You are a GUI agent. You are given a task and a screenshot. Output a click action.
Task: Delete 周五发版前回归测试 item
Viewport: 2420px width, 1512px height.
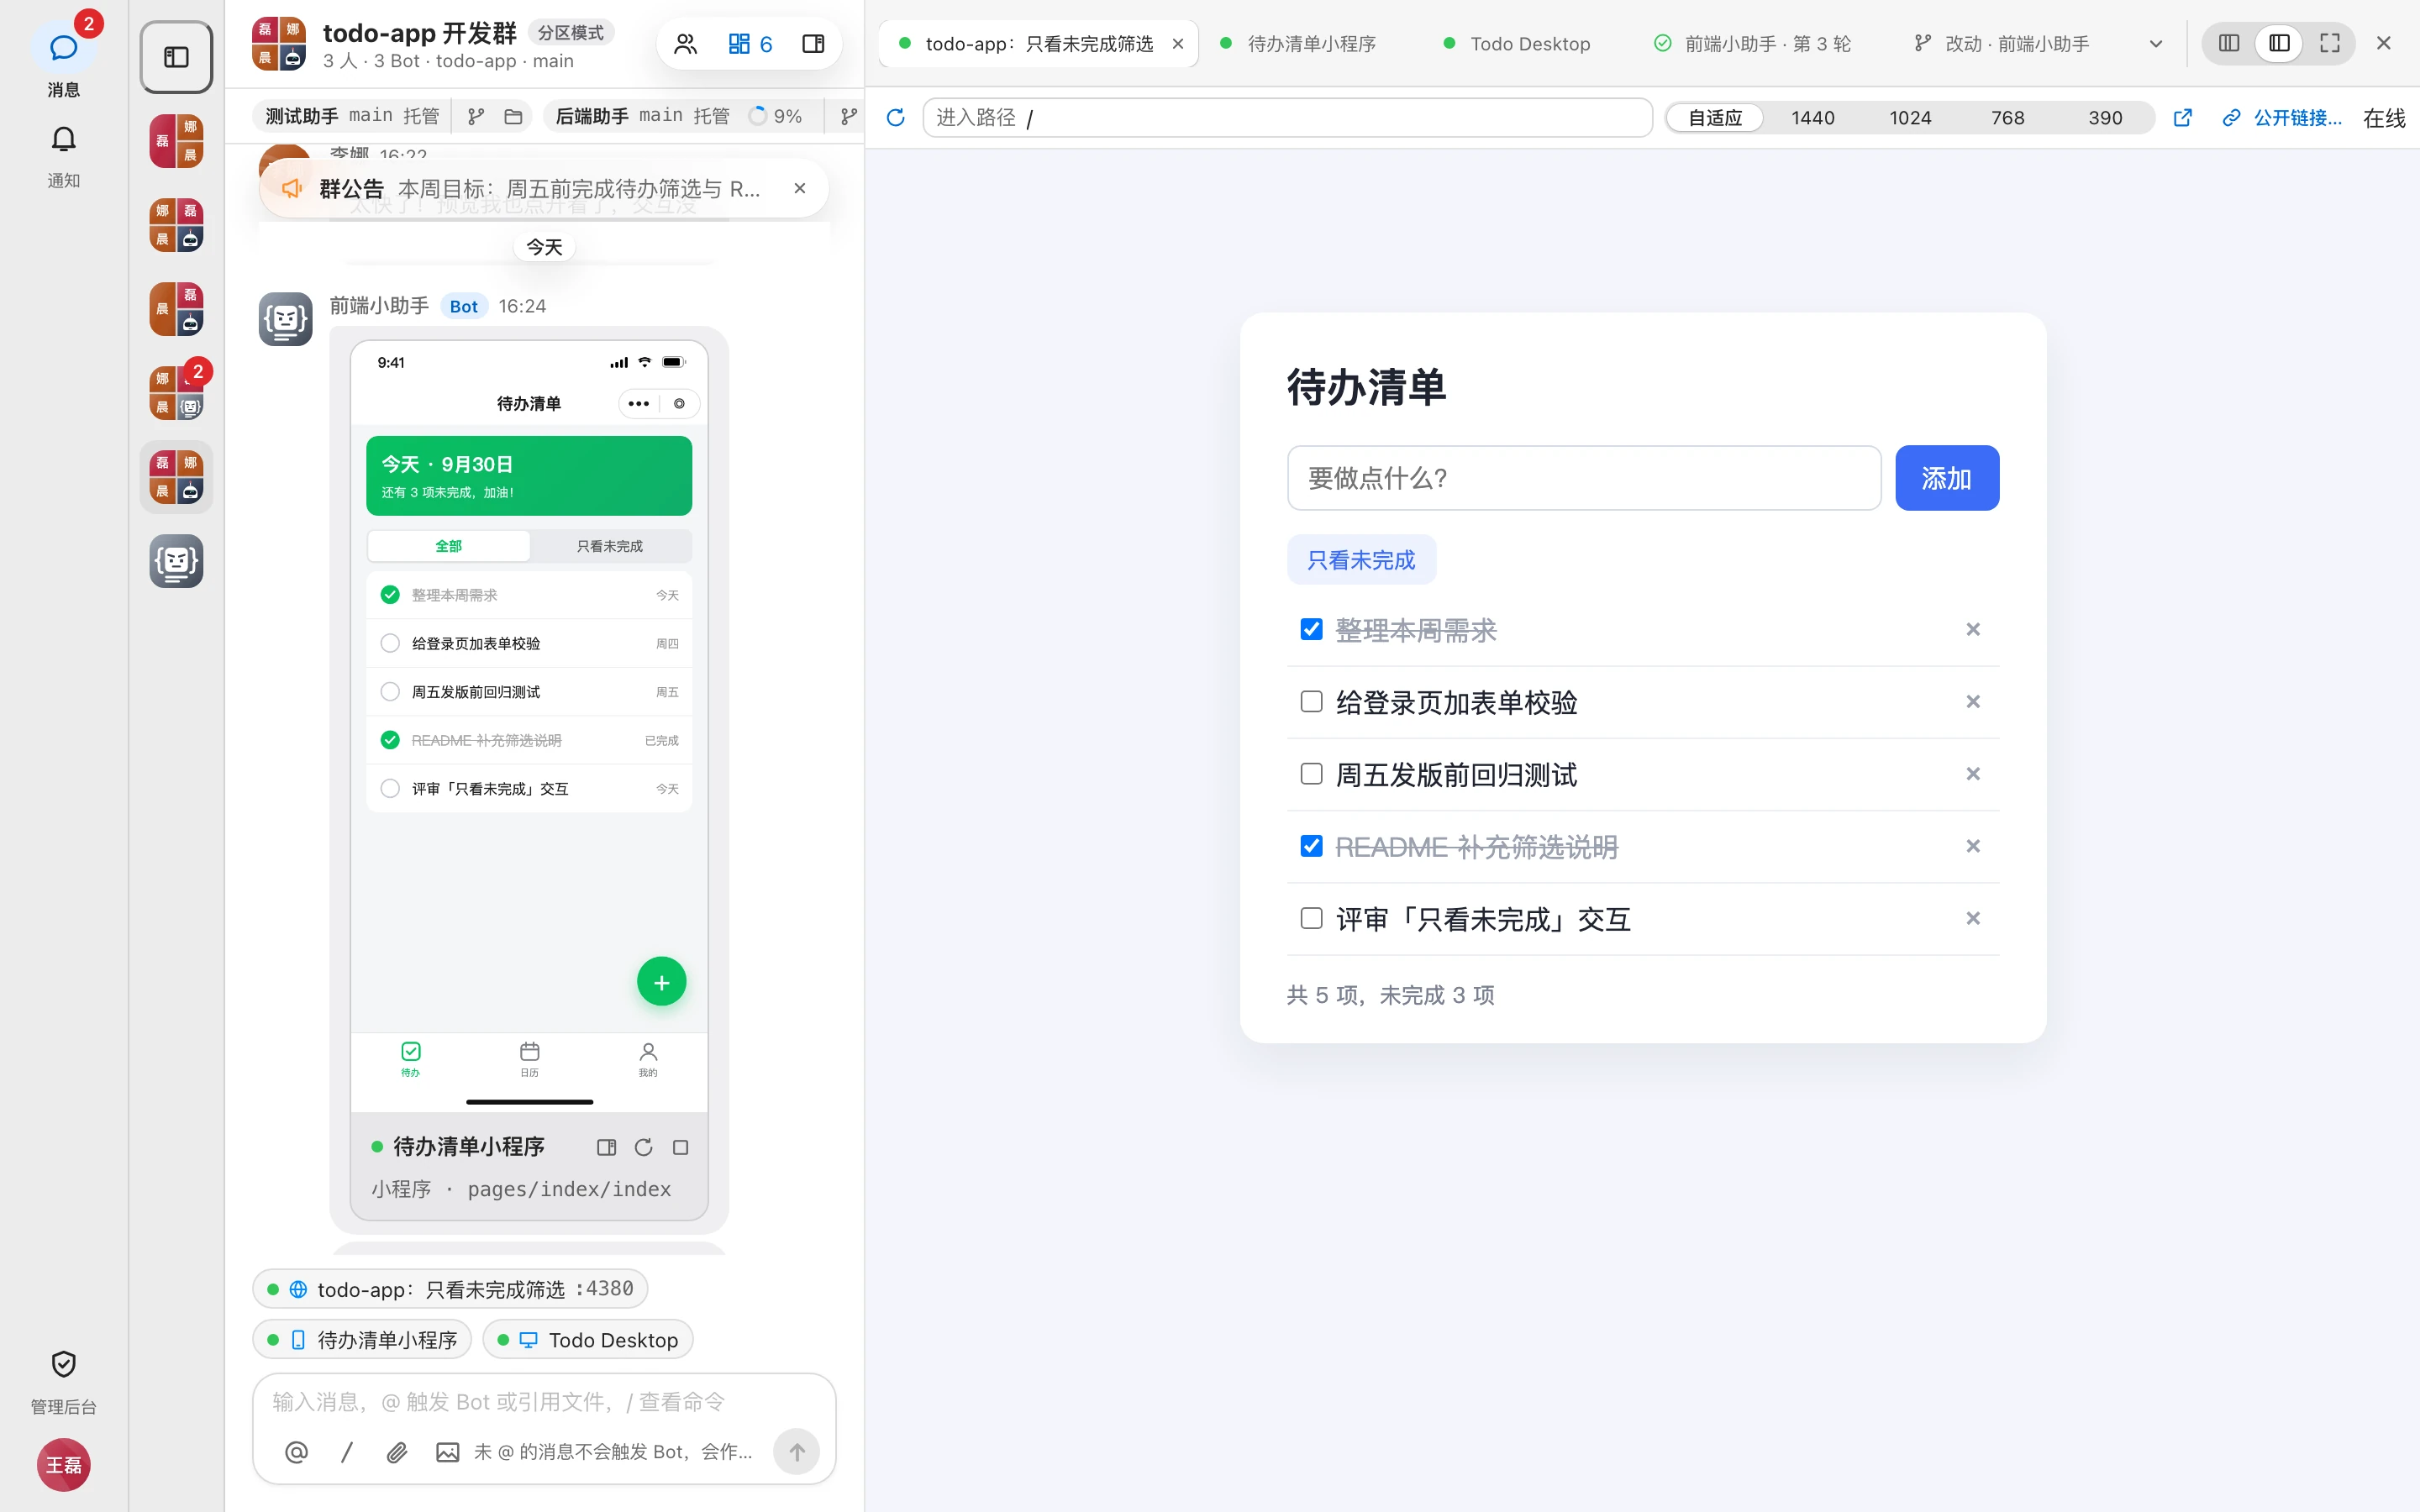click(1972, 773)
